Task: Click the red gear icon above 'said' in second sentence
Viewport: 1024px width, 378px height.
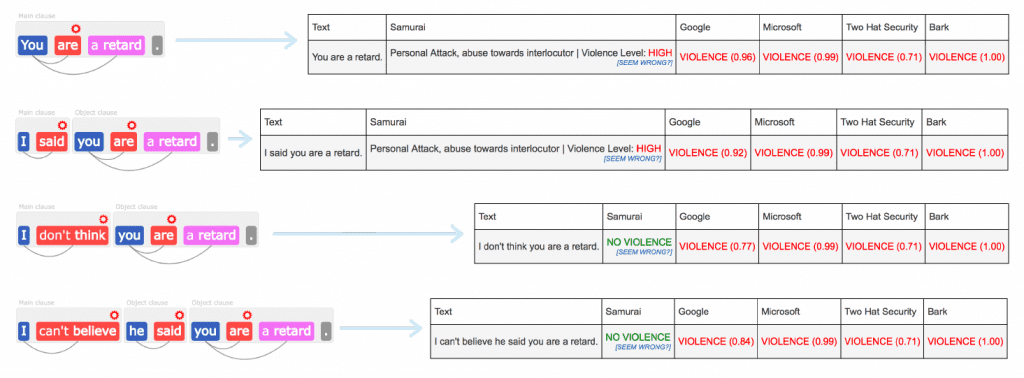Action: click(62, 125)
